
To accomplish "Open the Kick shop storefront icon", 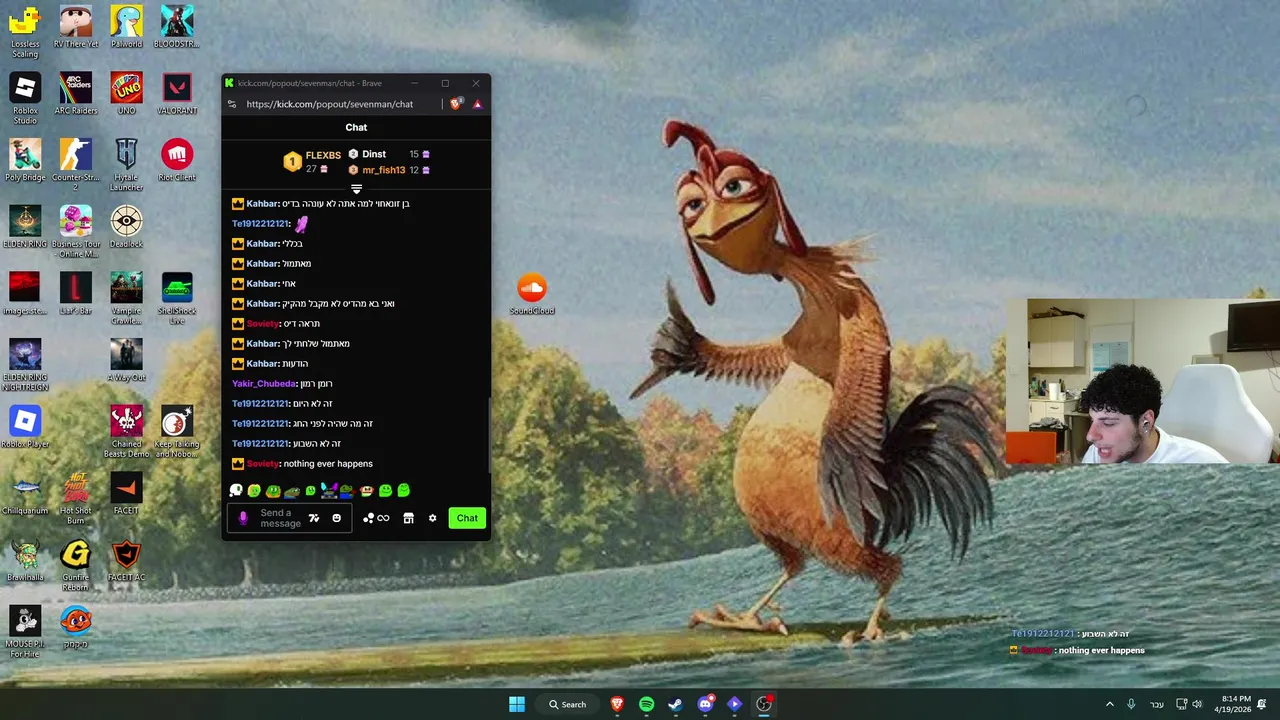I will (x=408, y=518).
